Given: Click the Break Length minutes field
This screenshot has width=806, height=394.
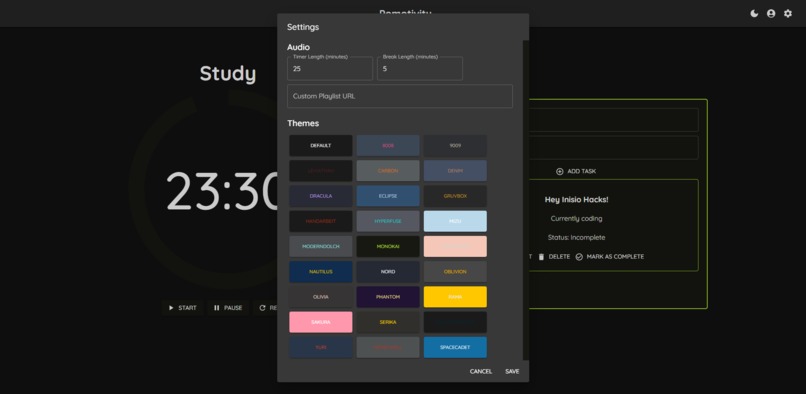Looking at the screenshot, I should click(x=420, y=68).
